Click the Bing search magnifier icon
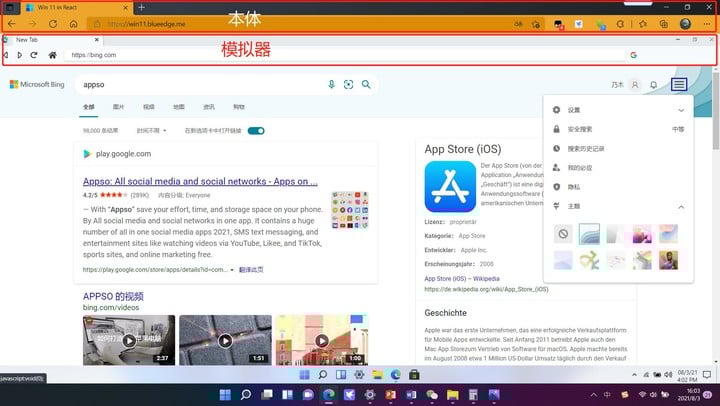 pyautogui.click(x=366, y=85)
